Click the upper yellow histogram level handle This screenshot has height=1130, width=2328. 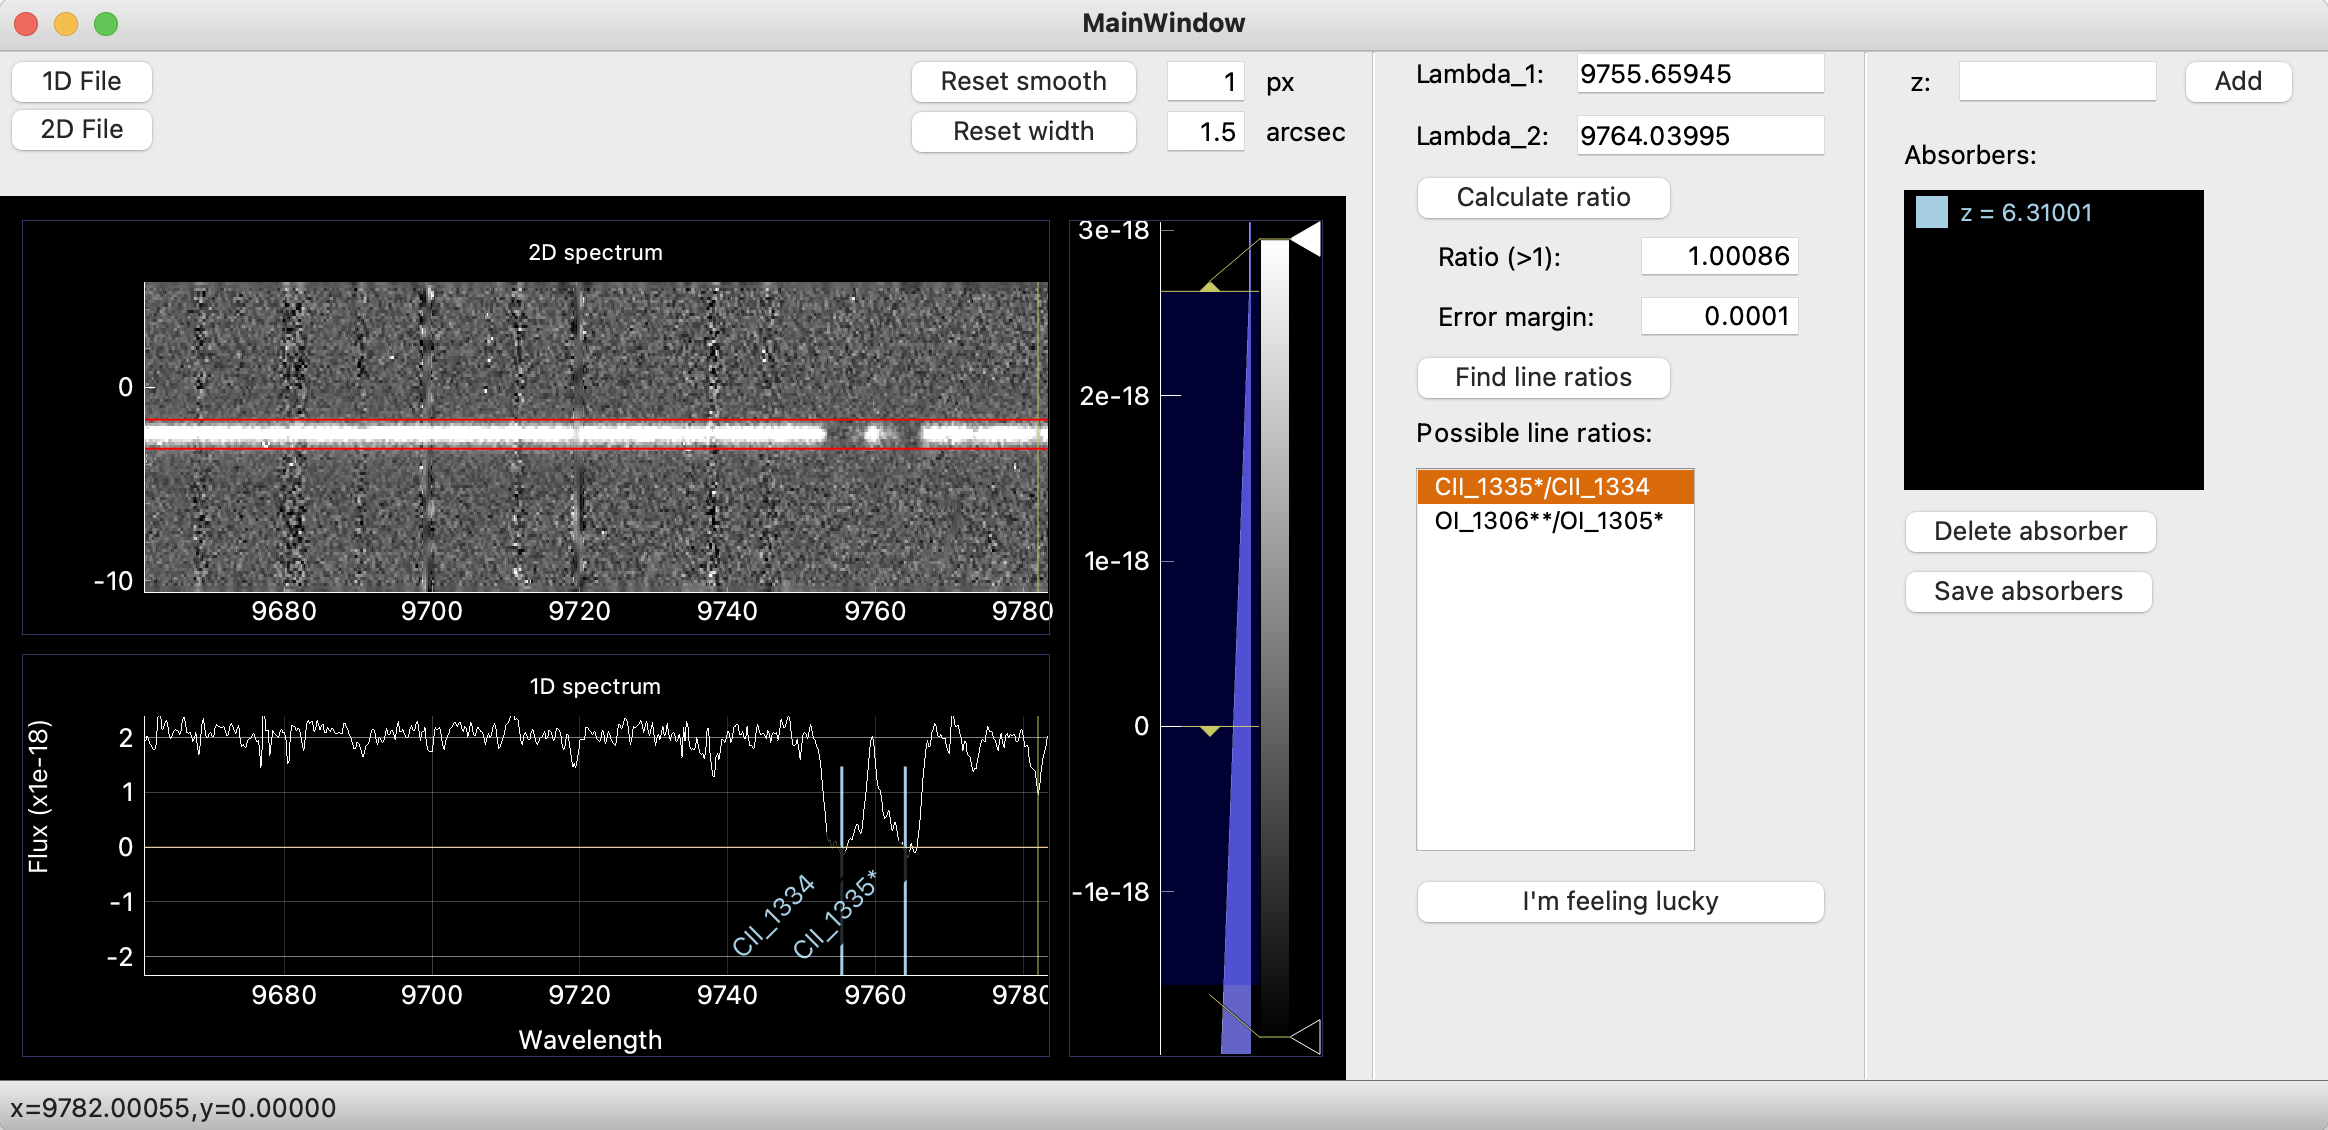pos(1210,287)
